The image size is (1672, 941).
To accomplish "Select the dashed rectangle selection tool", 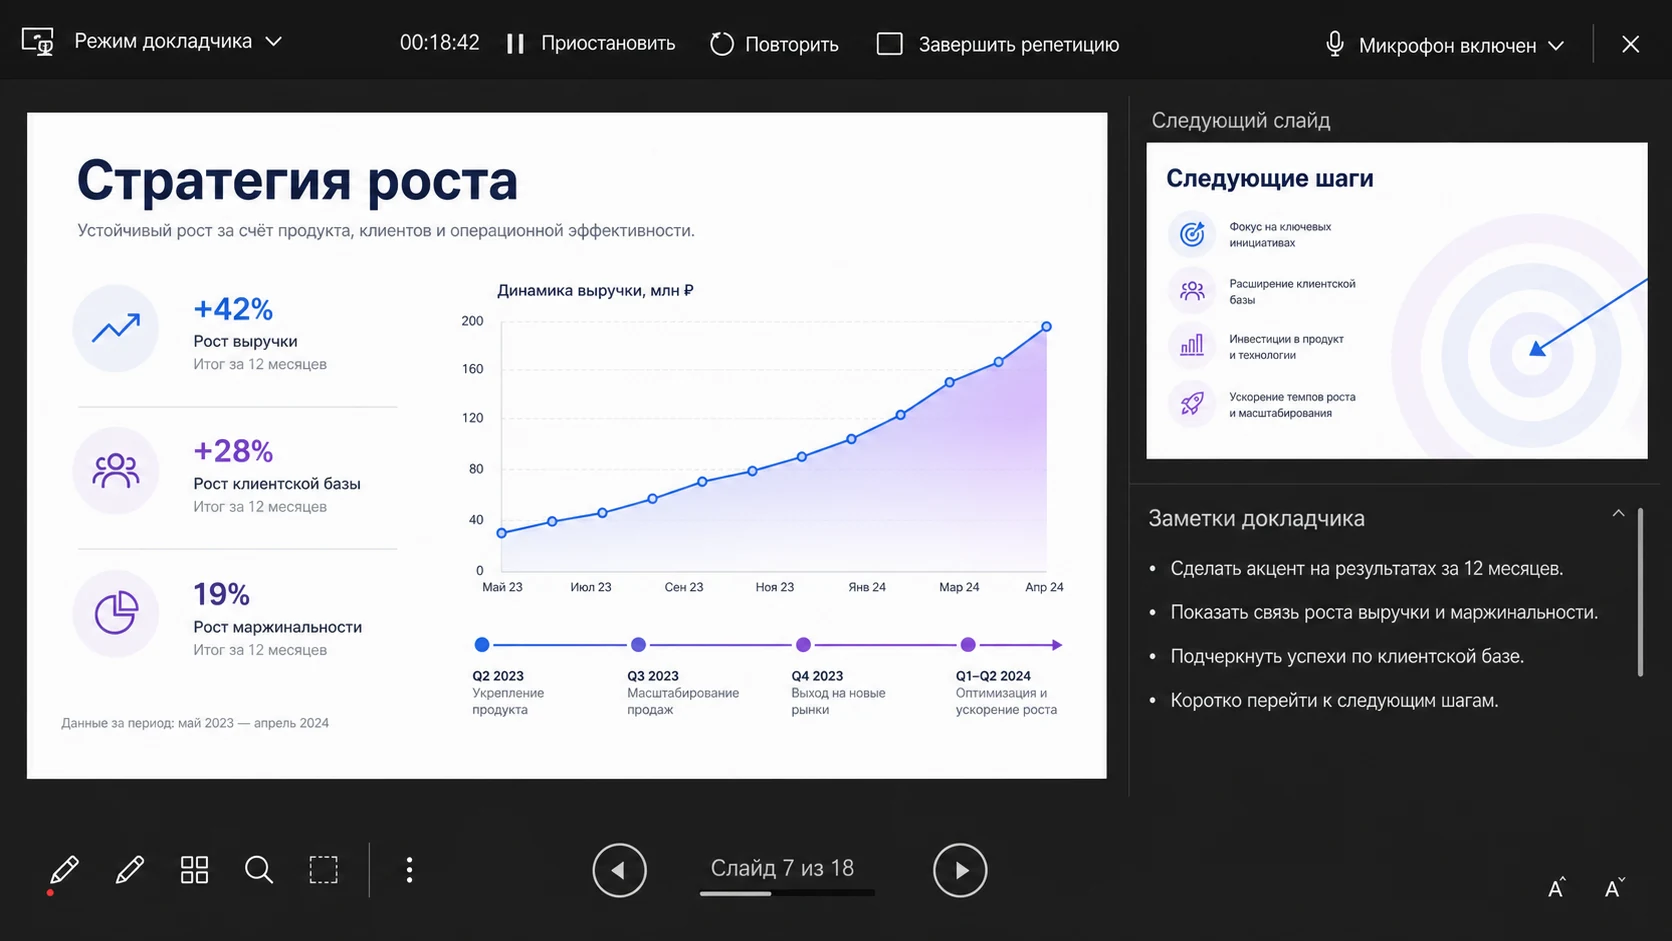I will click(x=323, y=870).
